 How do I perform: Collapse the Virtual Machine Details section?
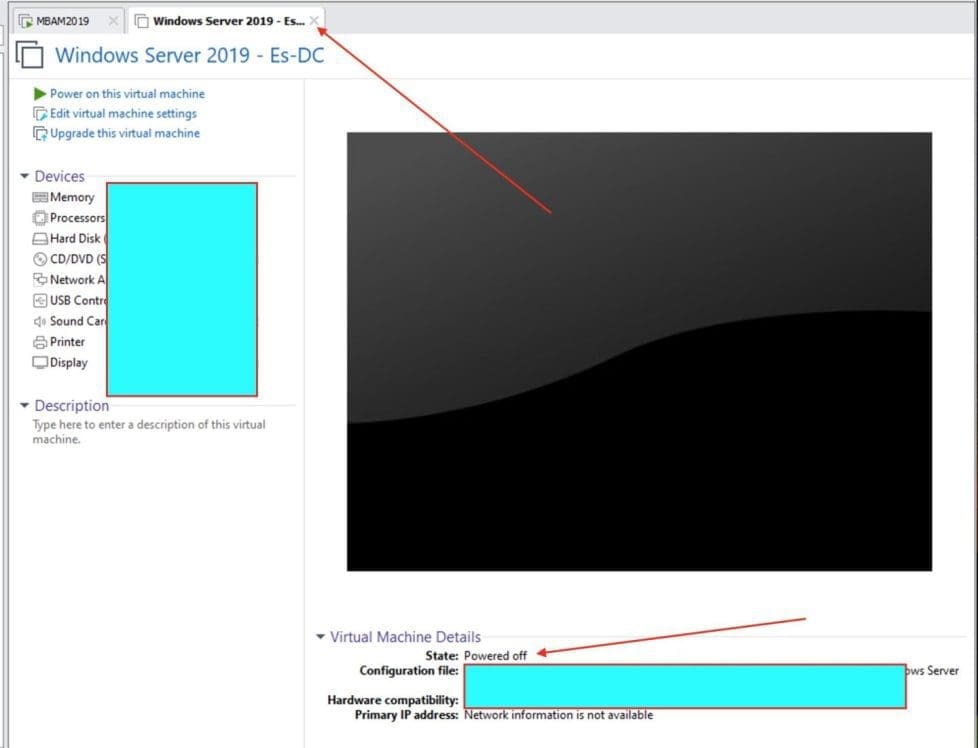click(320, 637)
